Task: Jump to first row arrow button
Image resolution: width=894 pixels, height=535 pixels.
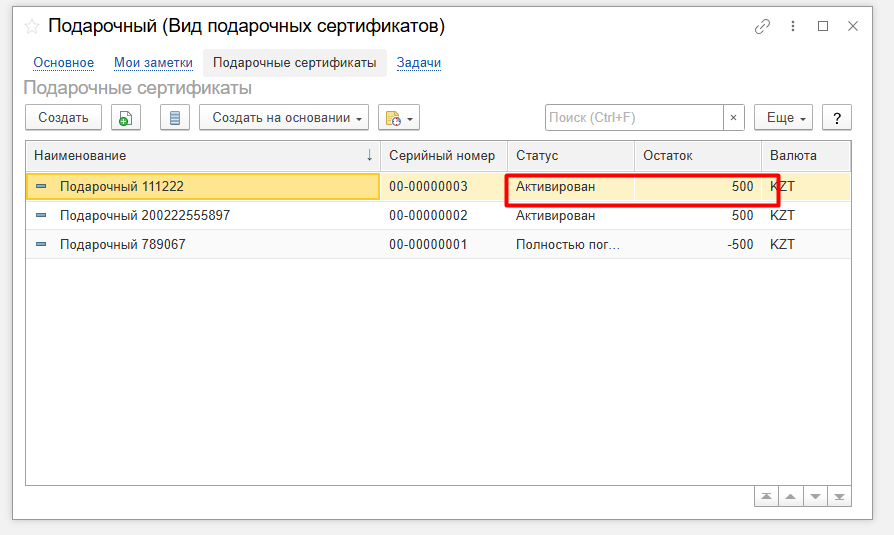Action: tap(766, 496)
